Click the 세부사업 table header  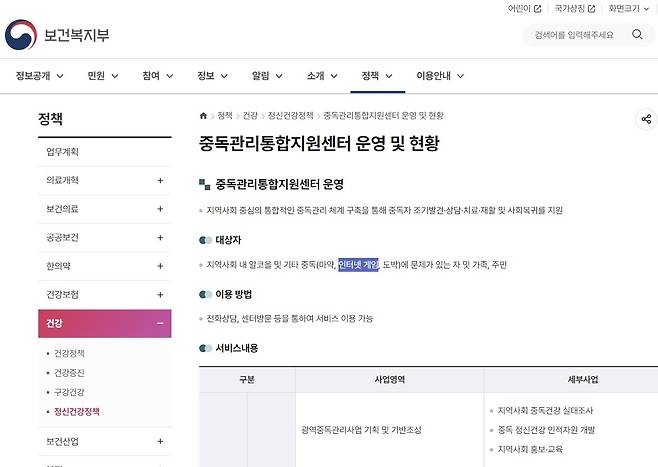(x=583, y=380)
